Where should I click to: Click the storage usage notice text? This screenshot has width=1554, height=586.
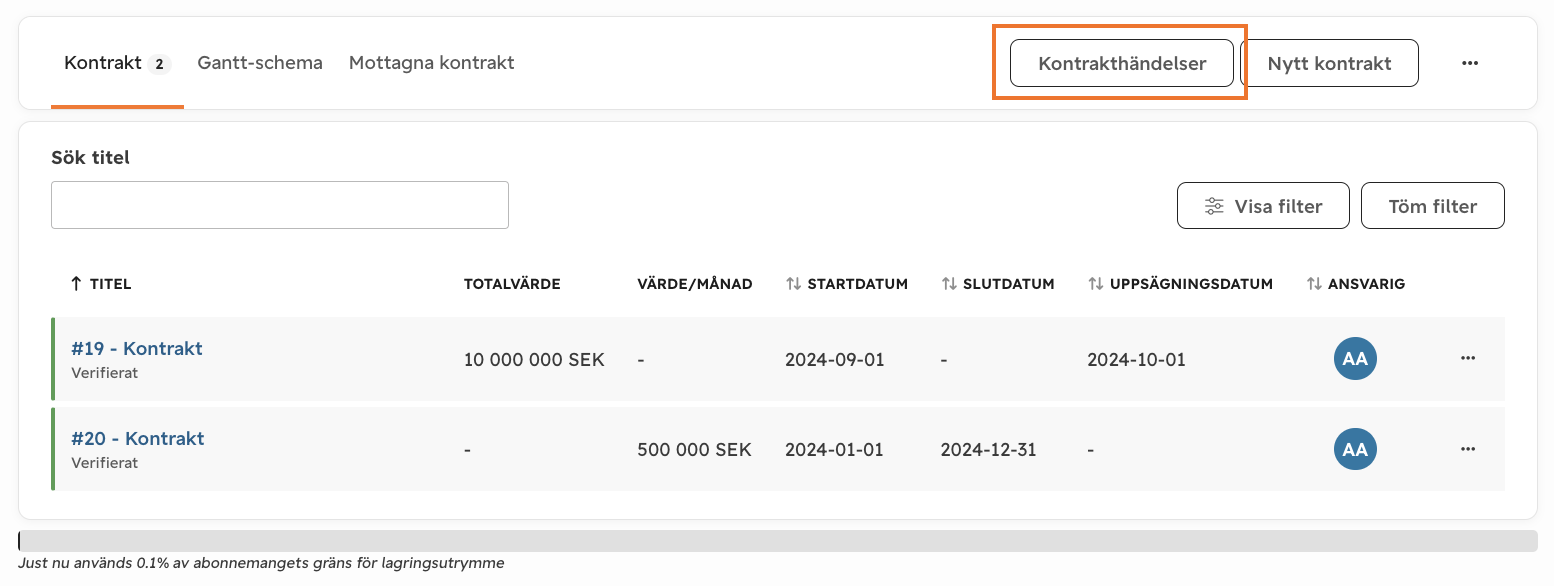point(261,563)
